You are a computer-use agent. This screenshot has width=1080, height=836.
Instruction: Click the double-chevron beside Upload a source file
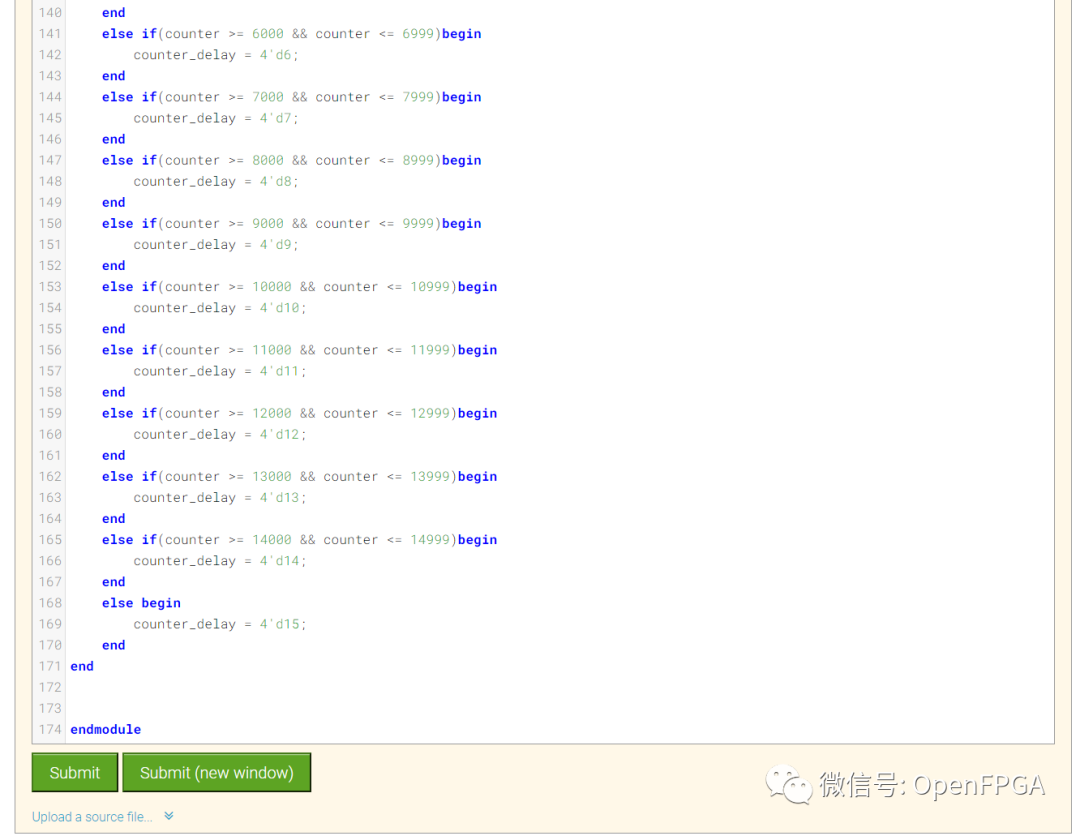[167, 816]
